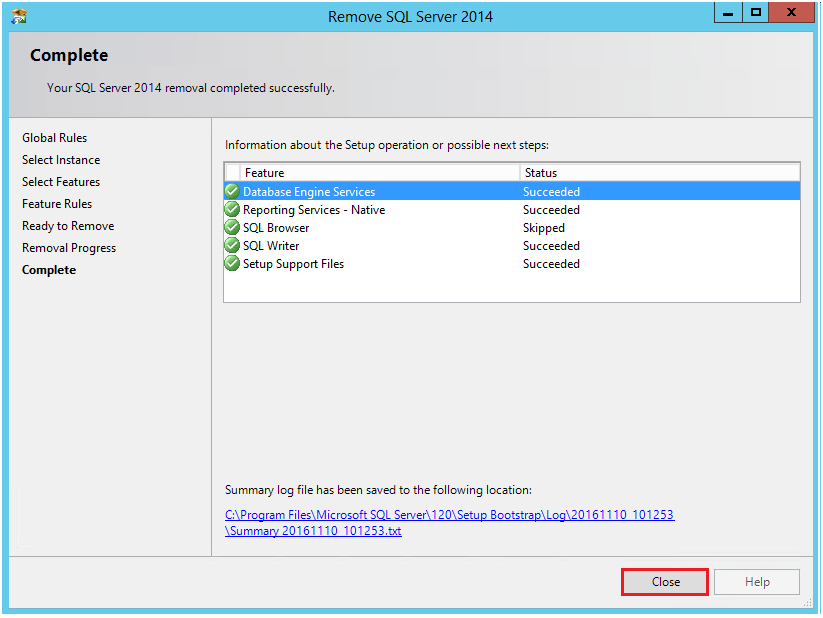
Task: Click the Skipped status for SQL Browser
Action: pos(544,228)
